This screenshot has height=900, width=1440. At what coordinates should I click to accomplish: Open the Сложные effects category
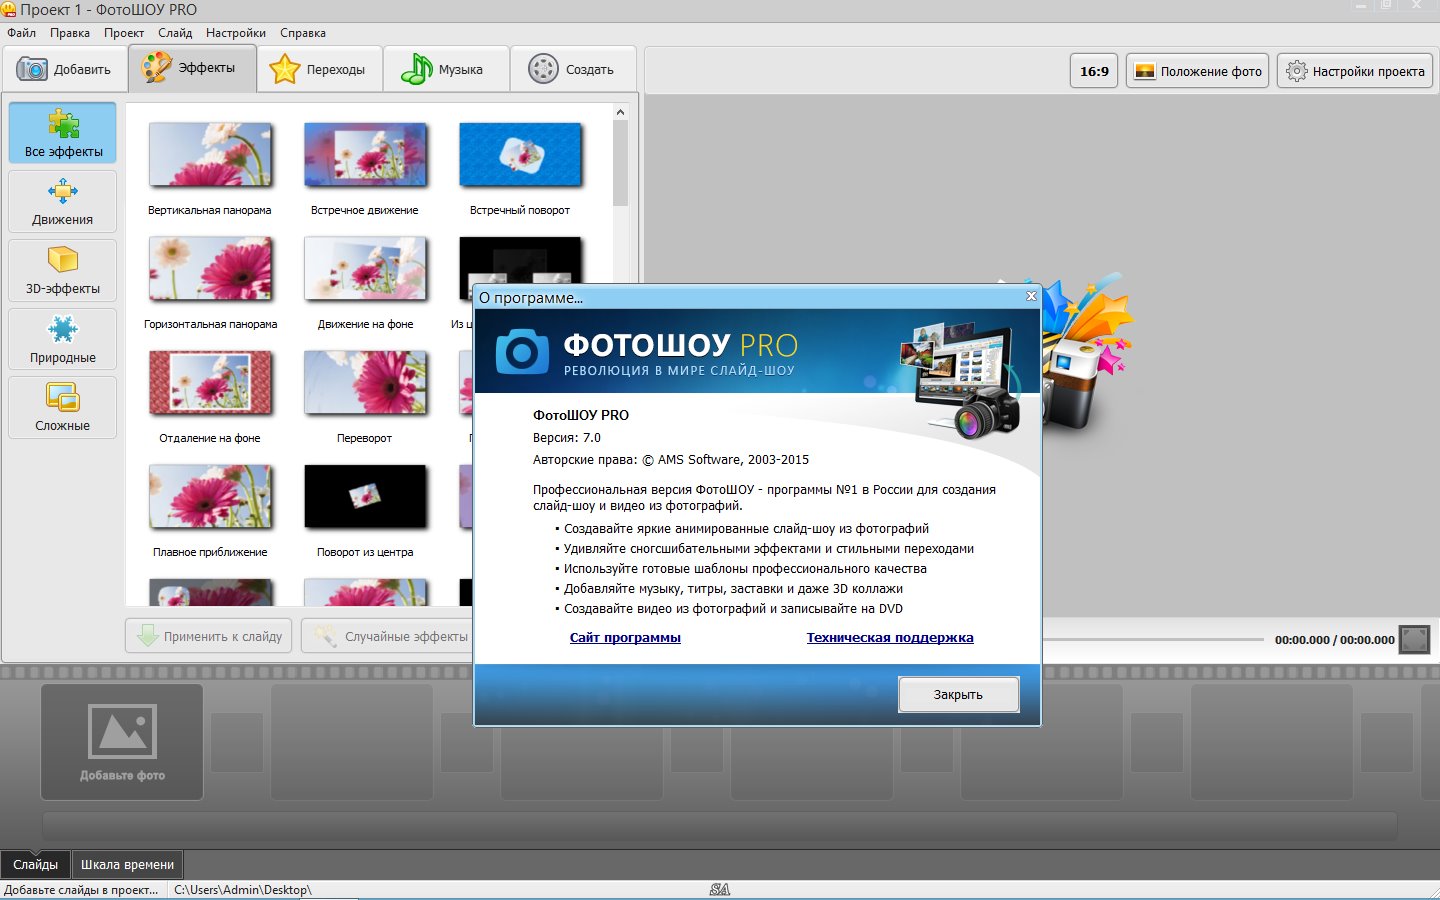(x=63, y=408)
